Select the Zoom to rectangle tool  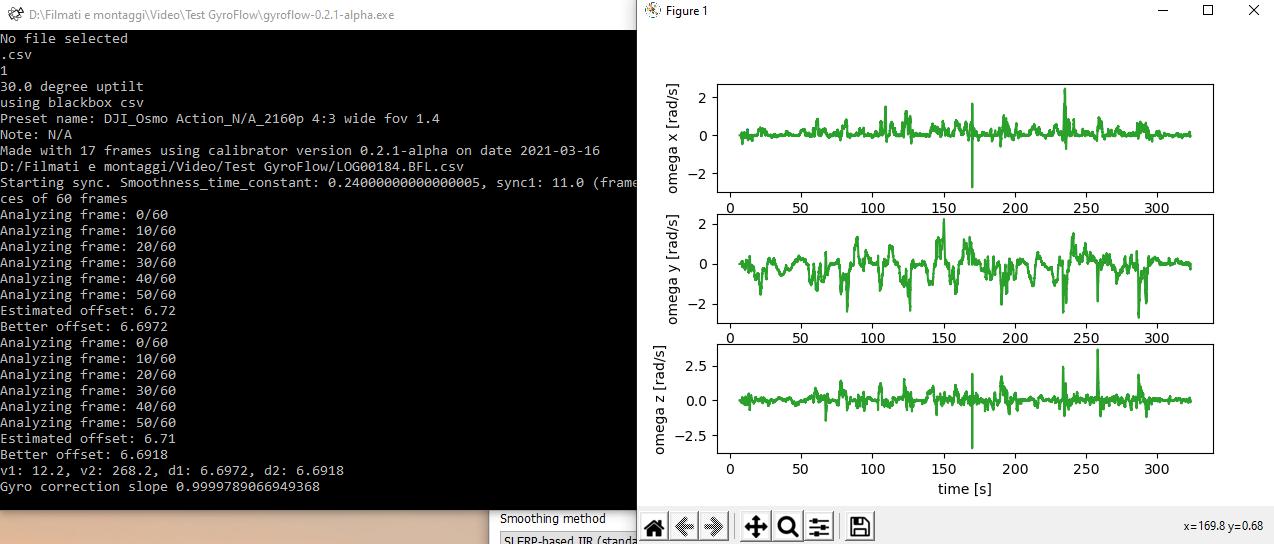click(x=787, y=527)
